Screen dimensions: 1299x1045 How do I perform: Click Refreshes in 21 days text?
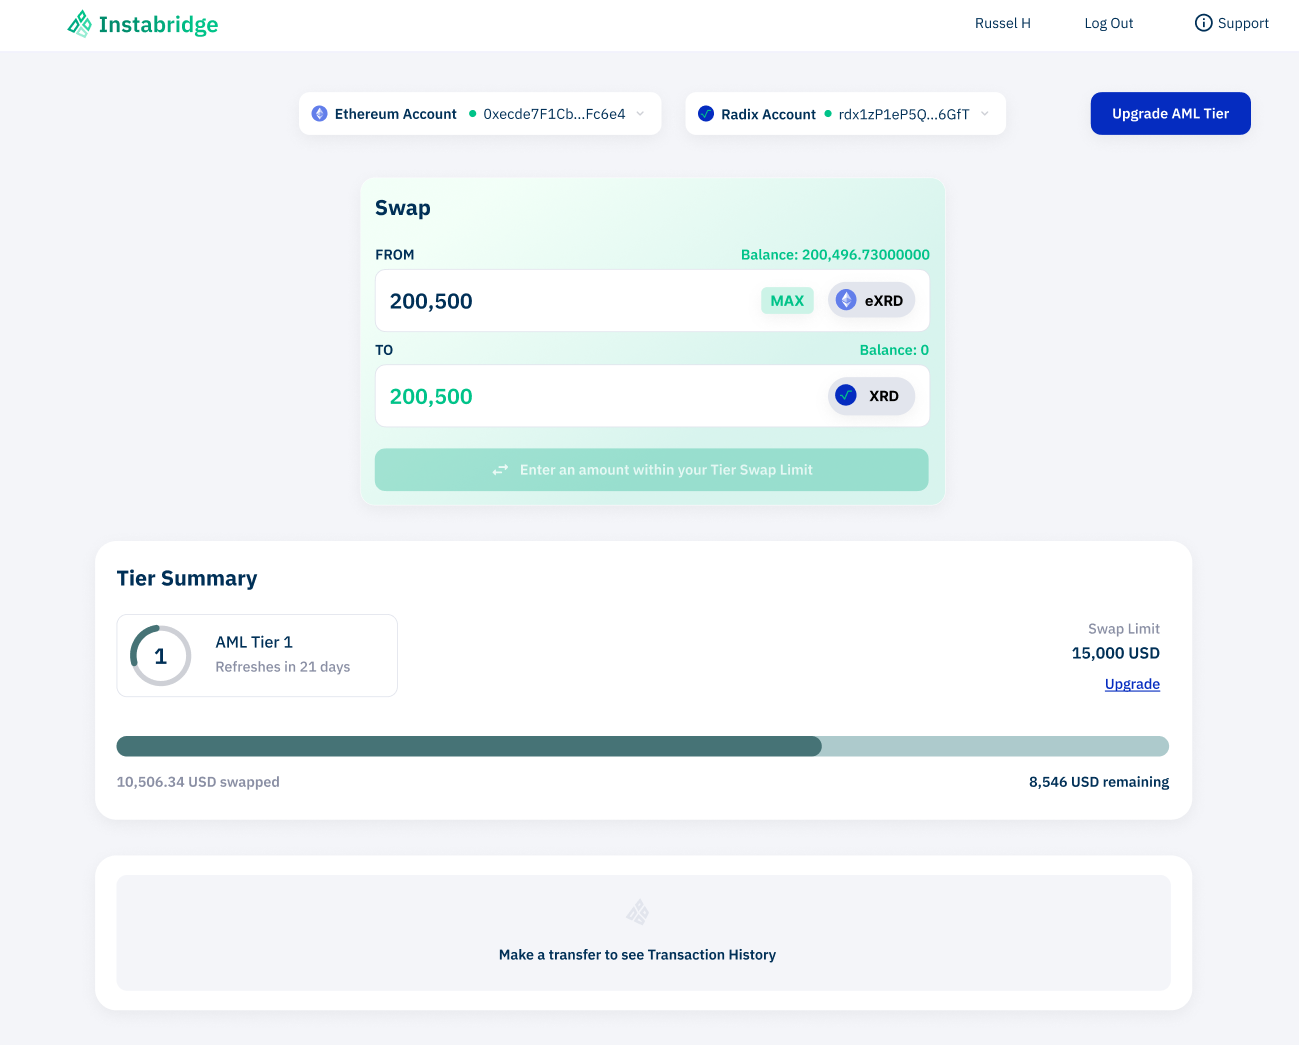(283, 667)
